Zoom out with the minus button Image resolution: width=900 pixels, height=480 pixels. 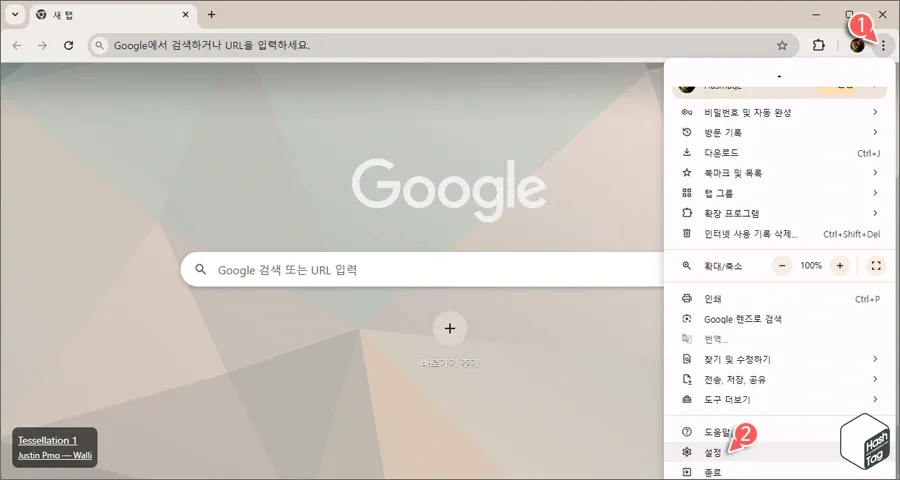pyautogui.click(x=782, y=266)
